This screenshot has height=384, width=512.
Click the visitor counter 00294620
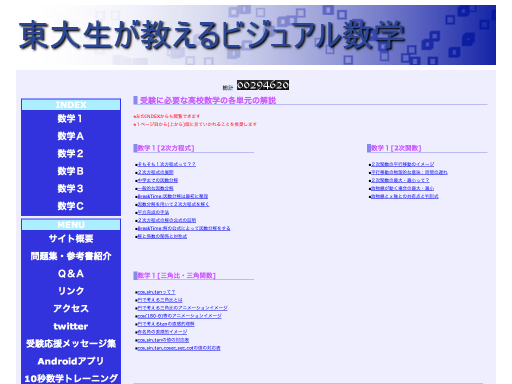click(x=263, y=85)
